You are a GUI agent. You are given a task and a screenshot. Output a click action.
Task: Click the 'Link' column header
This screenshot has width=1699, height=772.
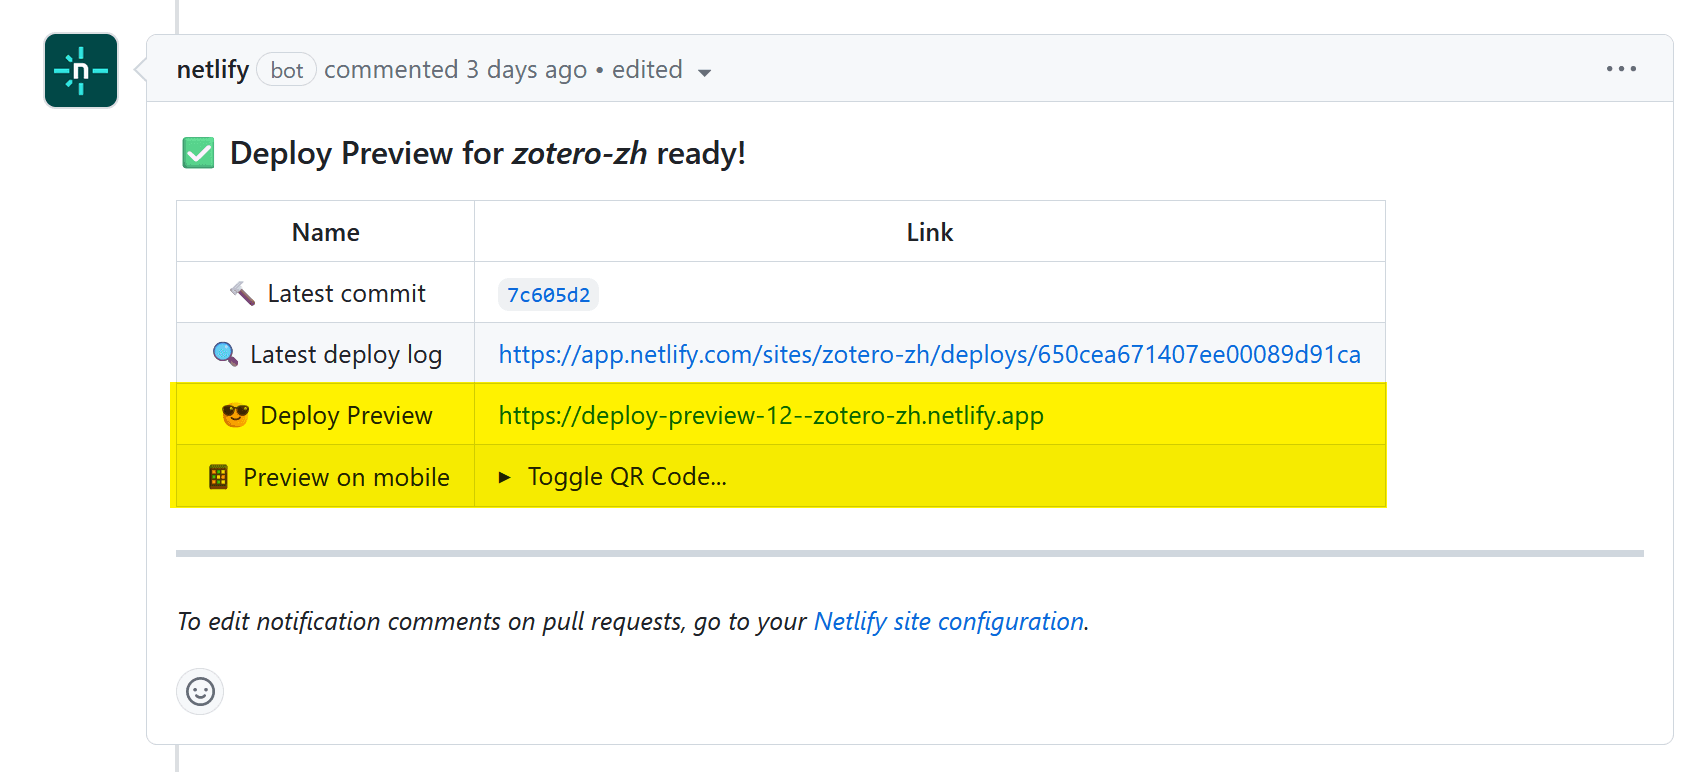pyautogui.click(x=929, y=232)
